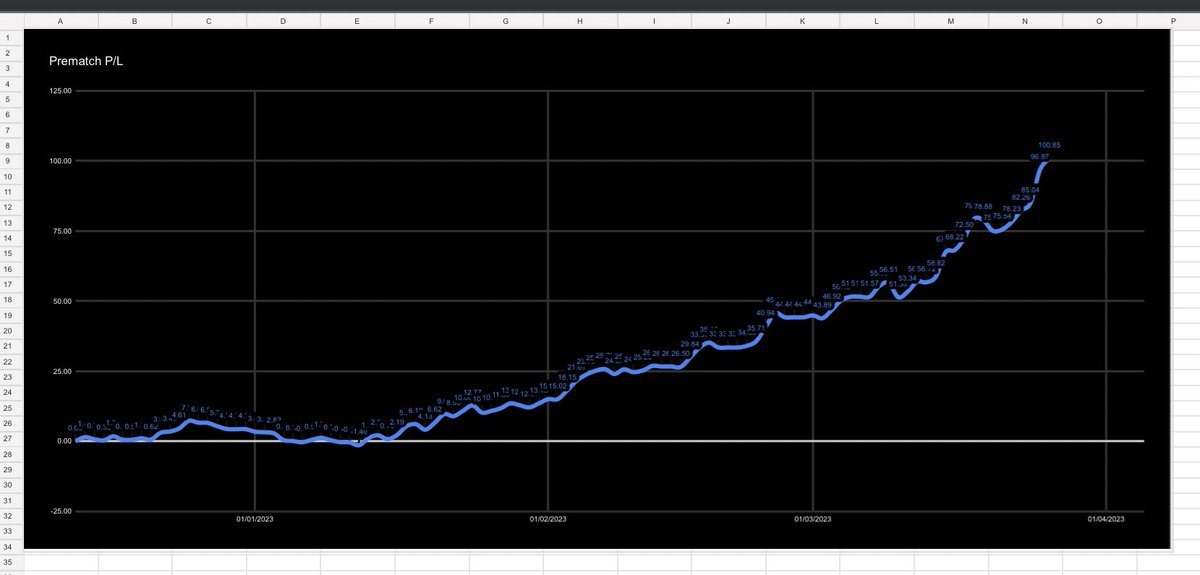Screen dimensions: 1200x575
Task: Select column N header
Action: pos(1025,20)
